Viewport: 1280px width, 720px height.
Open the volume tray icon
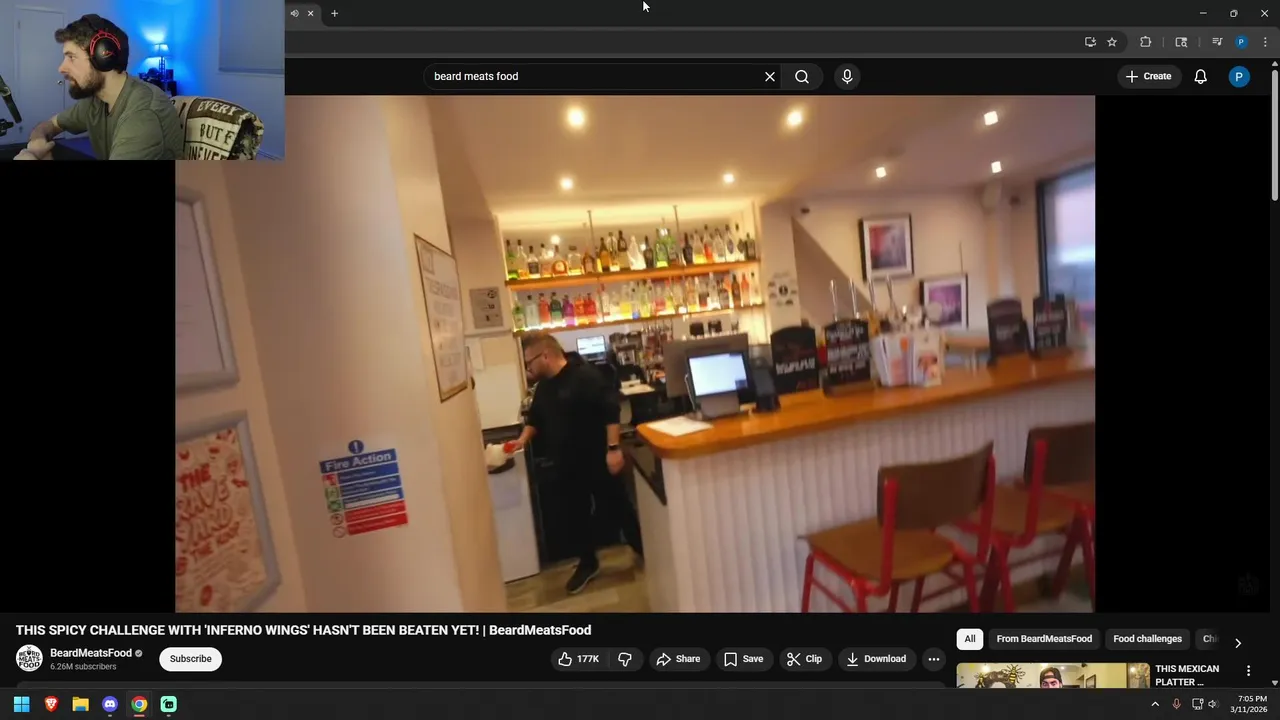[x=1212, y=704]
